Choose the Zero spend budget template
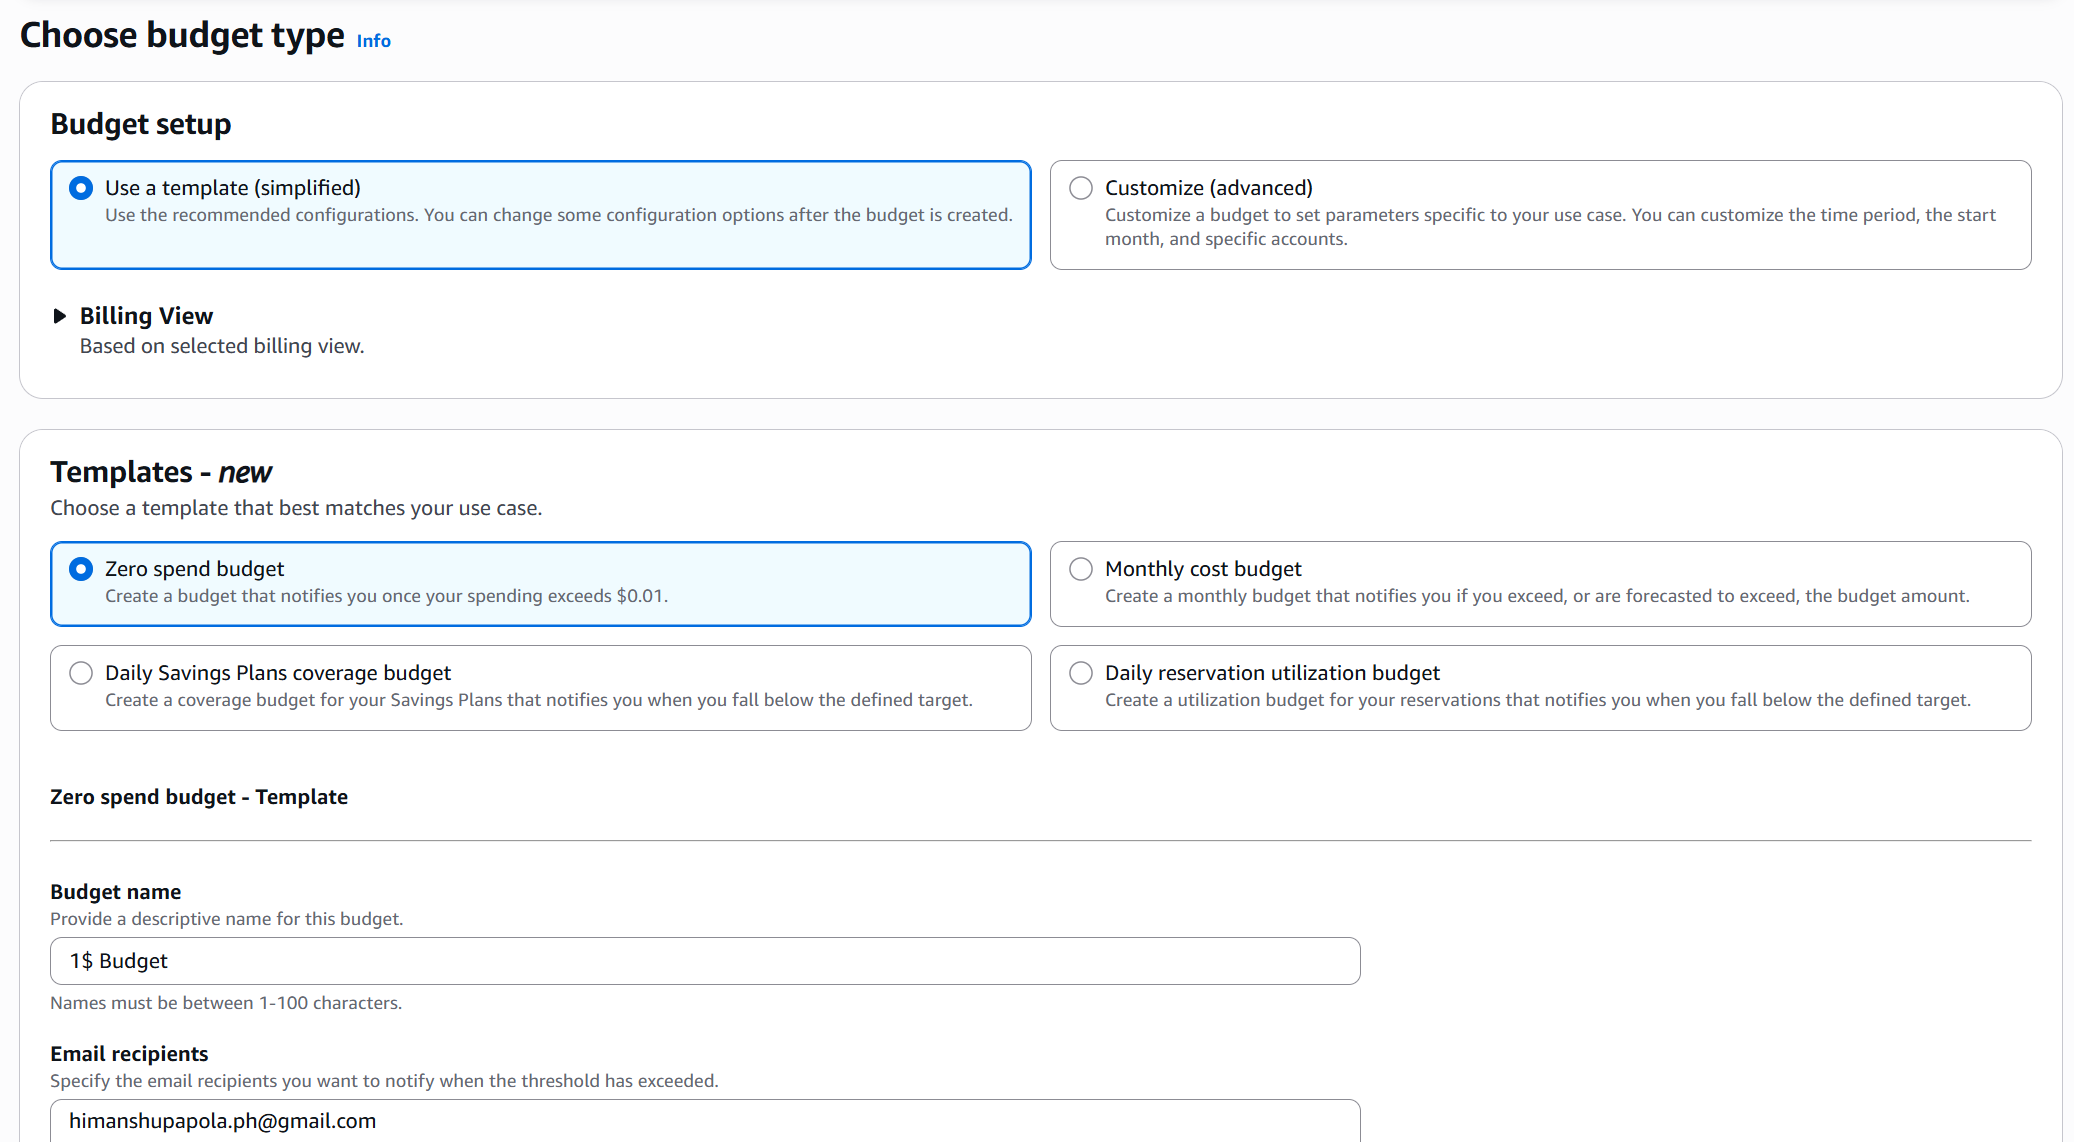 click(x=81, y=569)
